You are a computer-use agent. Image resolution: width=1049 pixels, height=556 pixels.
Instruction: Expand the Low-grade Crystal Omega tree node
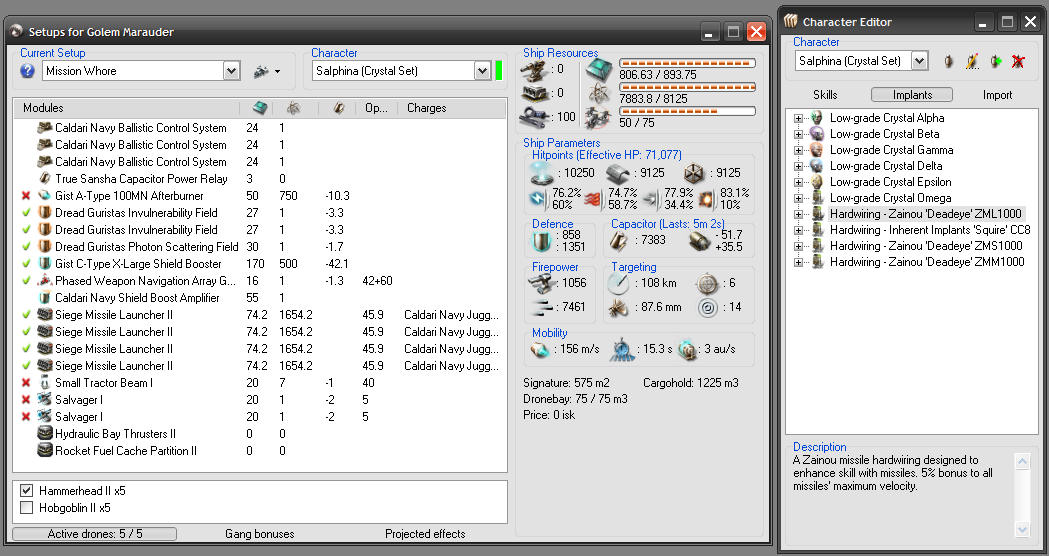(x=799, y=198)
